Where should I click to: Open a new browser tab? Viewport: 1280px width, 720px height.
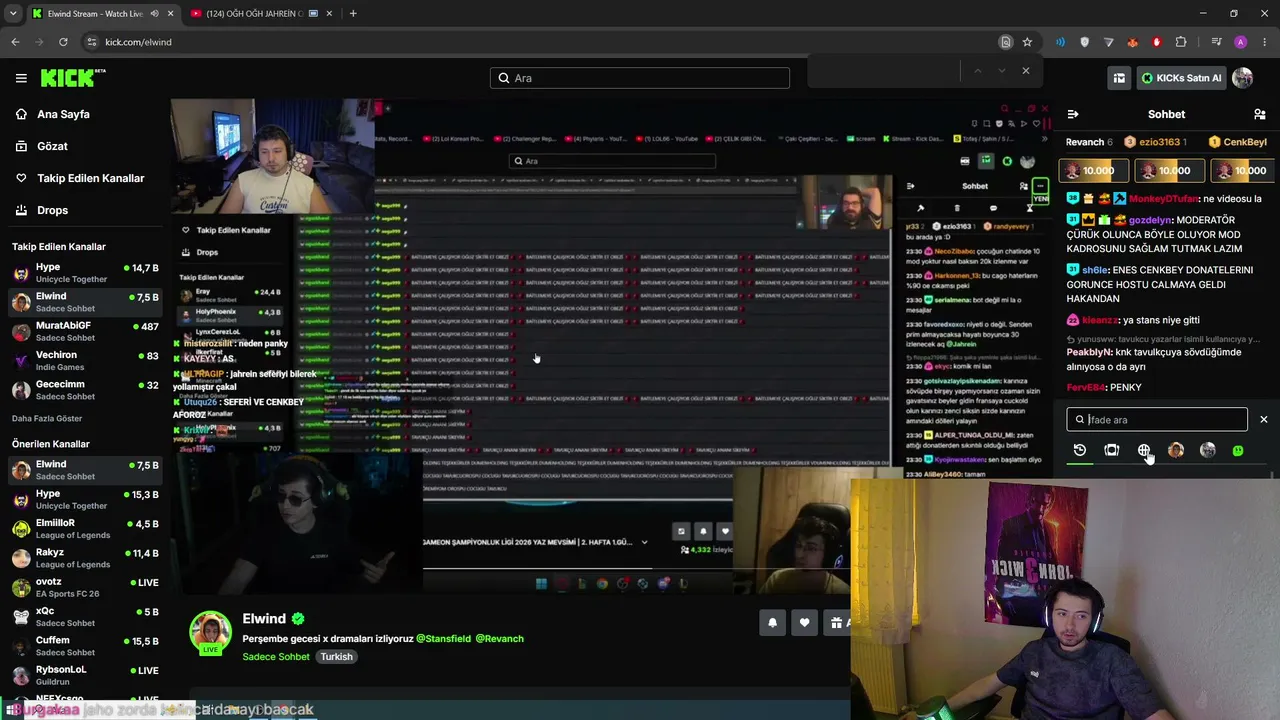coord(353,14)
